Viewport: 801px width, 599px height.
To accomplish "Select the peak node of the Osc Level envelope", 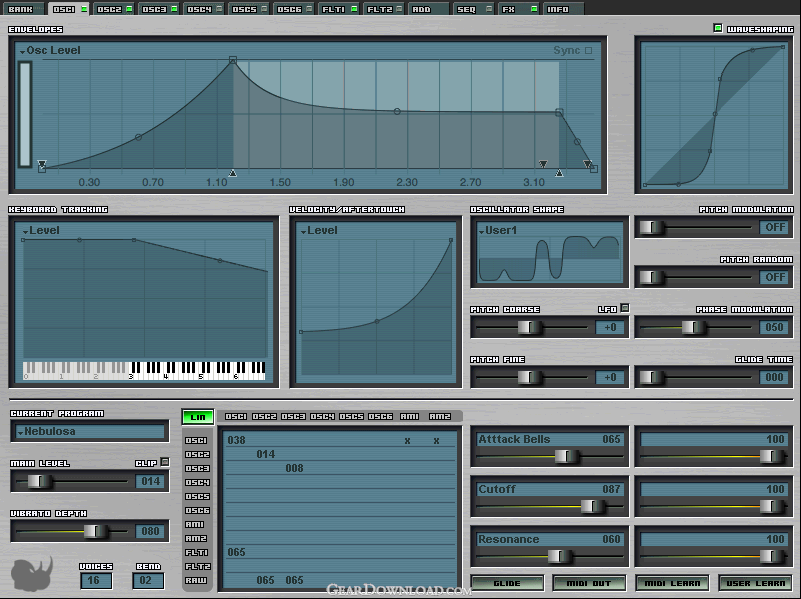I will click(x=233, y=61).
